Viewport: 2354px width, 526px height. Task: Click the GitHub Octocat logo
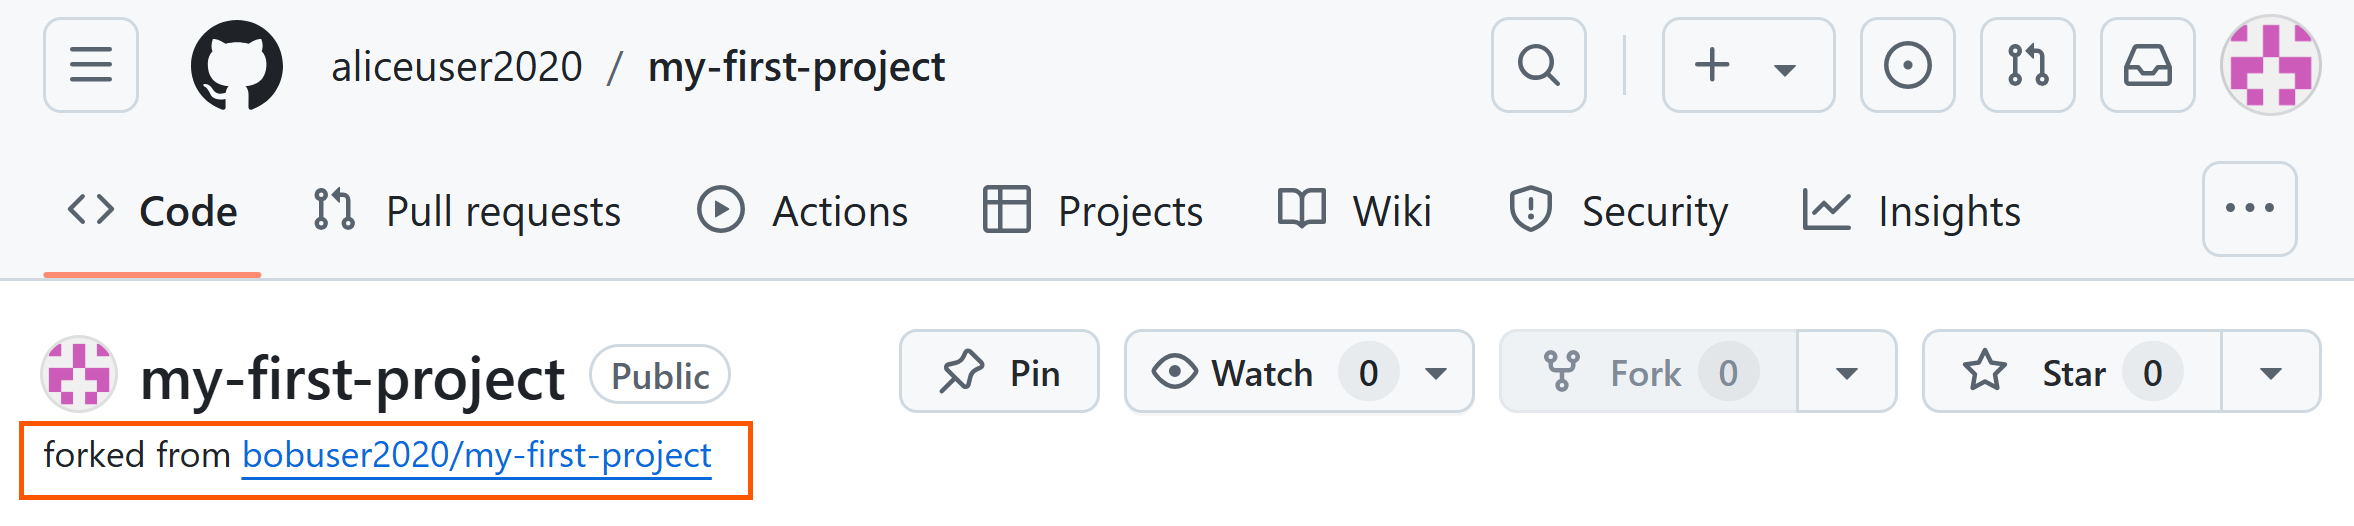coord(237,66)
